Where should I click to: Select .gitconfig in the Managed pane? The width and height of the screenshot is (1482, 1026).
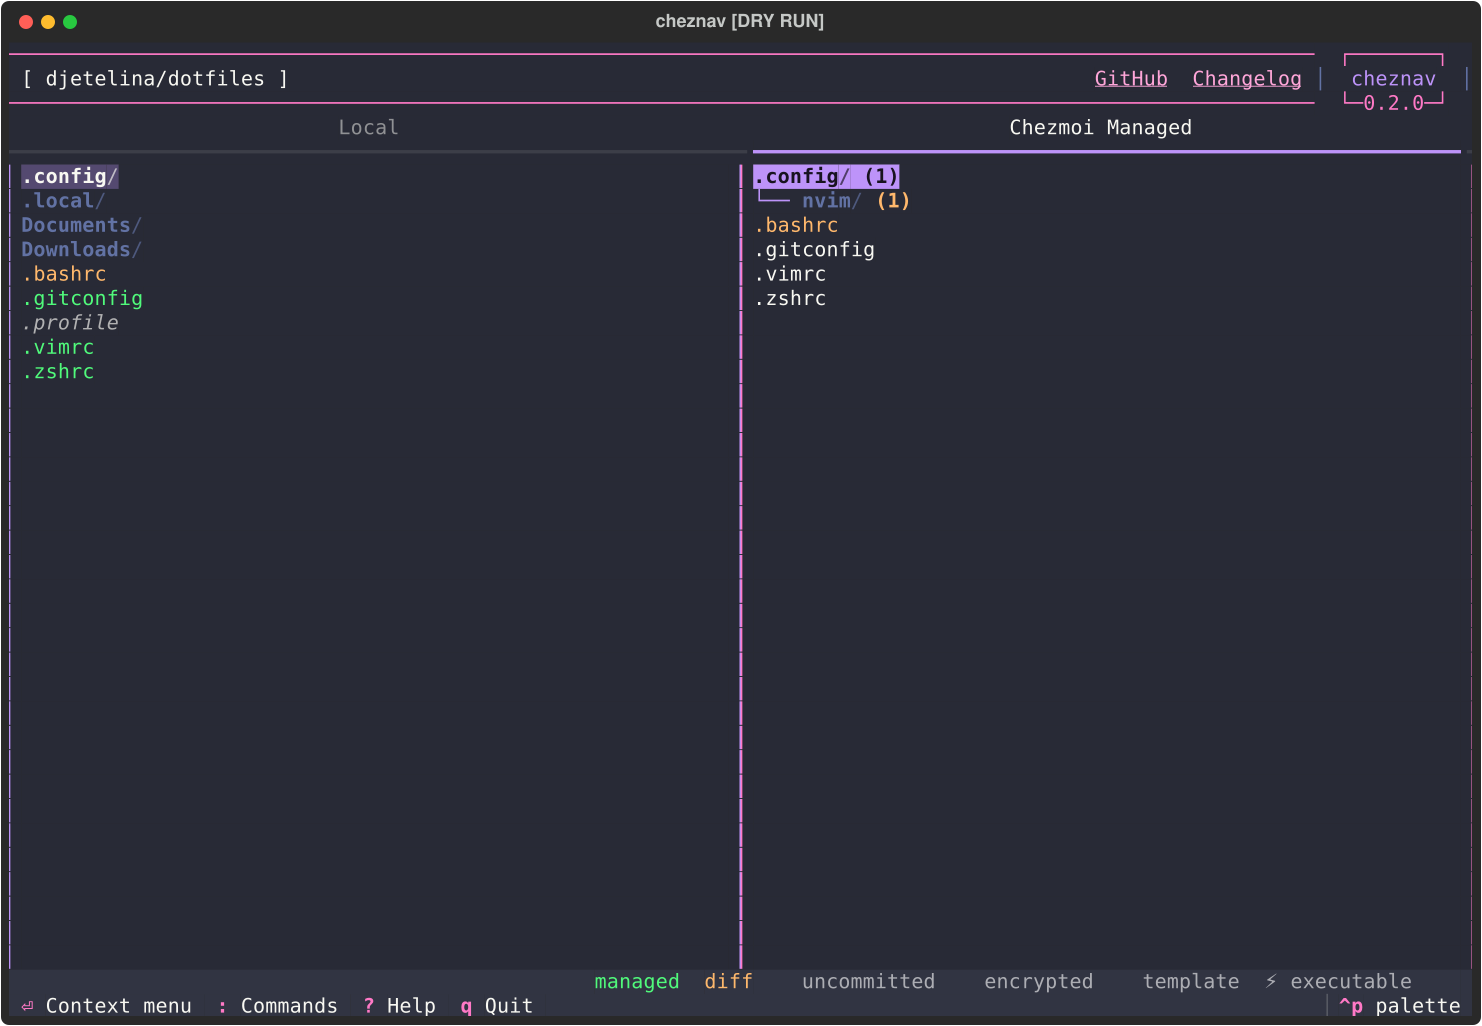(x=814, y=250)
